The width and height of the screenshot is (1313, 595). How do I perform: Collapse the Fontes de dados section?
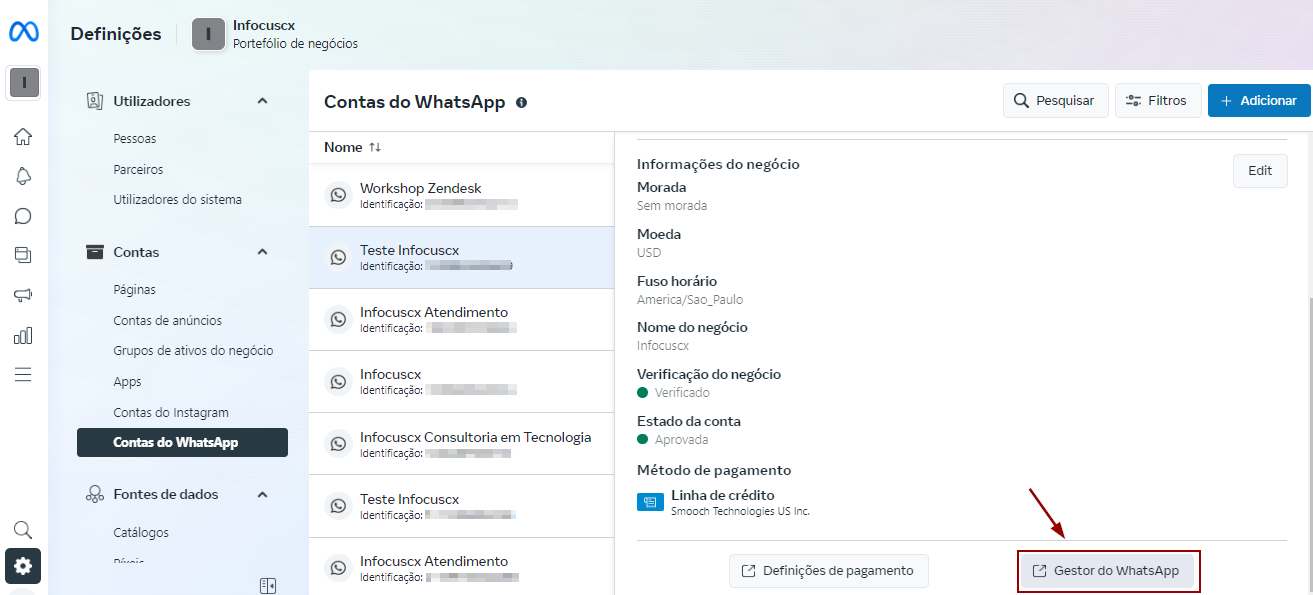pos(262,494)
